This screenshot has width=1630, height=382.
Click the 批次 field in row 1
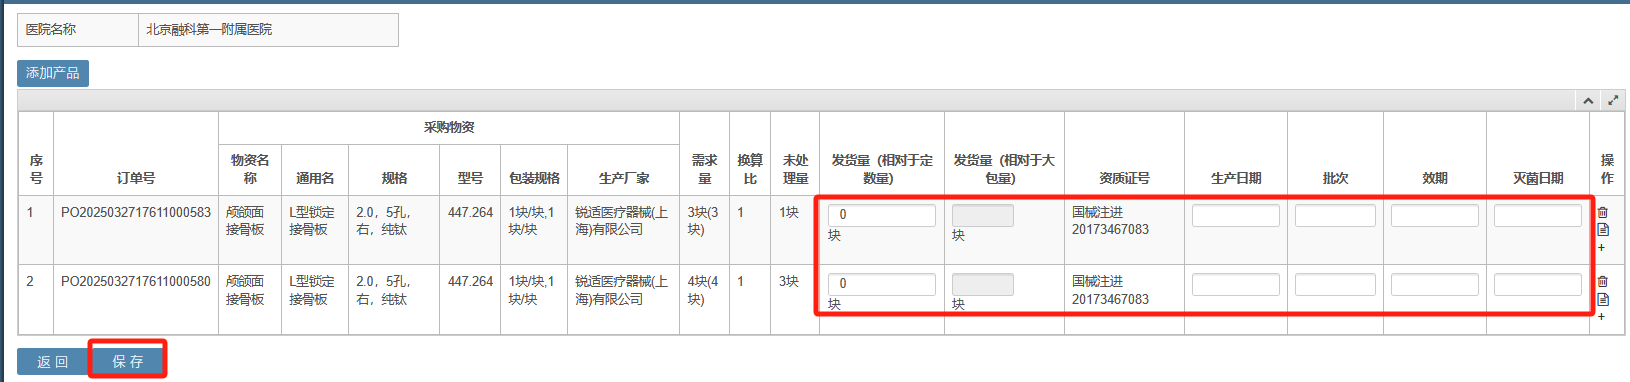tap(1335, 215)
